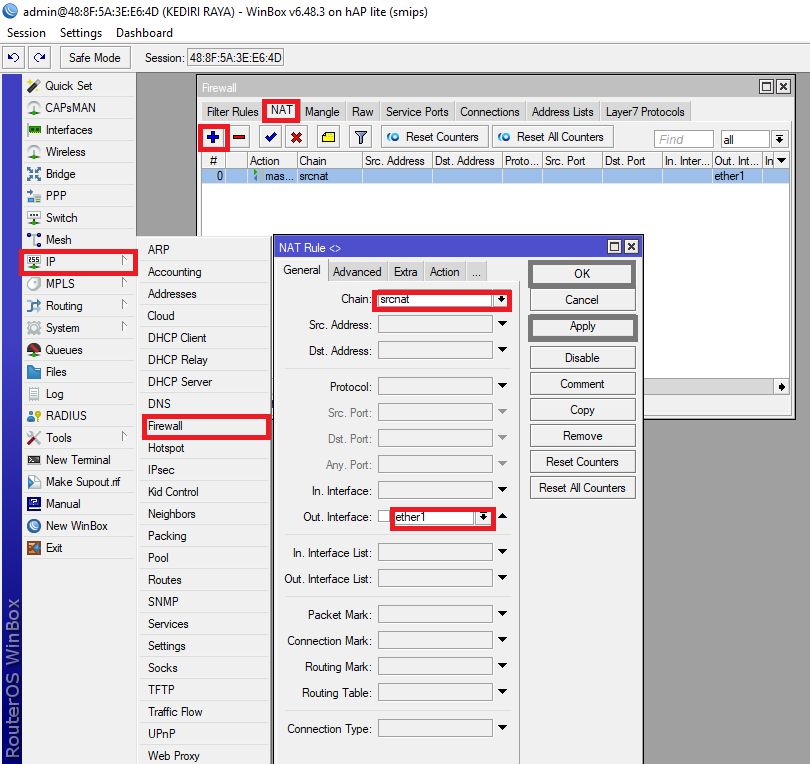The image size is (810, 764).
Task: Click the red minus Remove rule icon
Action: tap(239, 137)
